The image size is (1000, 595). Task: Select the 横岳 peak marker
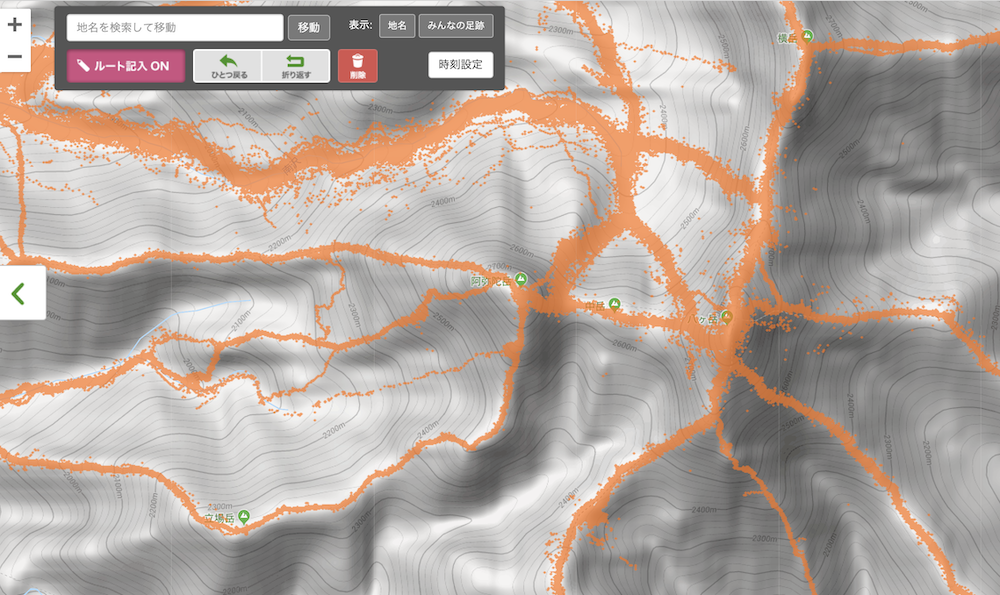pos(807,36)
